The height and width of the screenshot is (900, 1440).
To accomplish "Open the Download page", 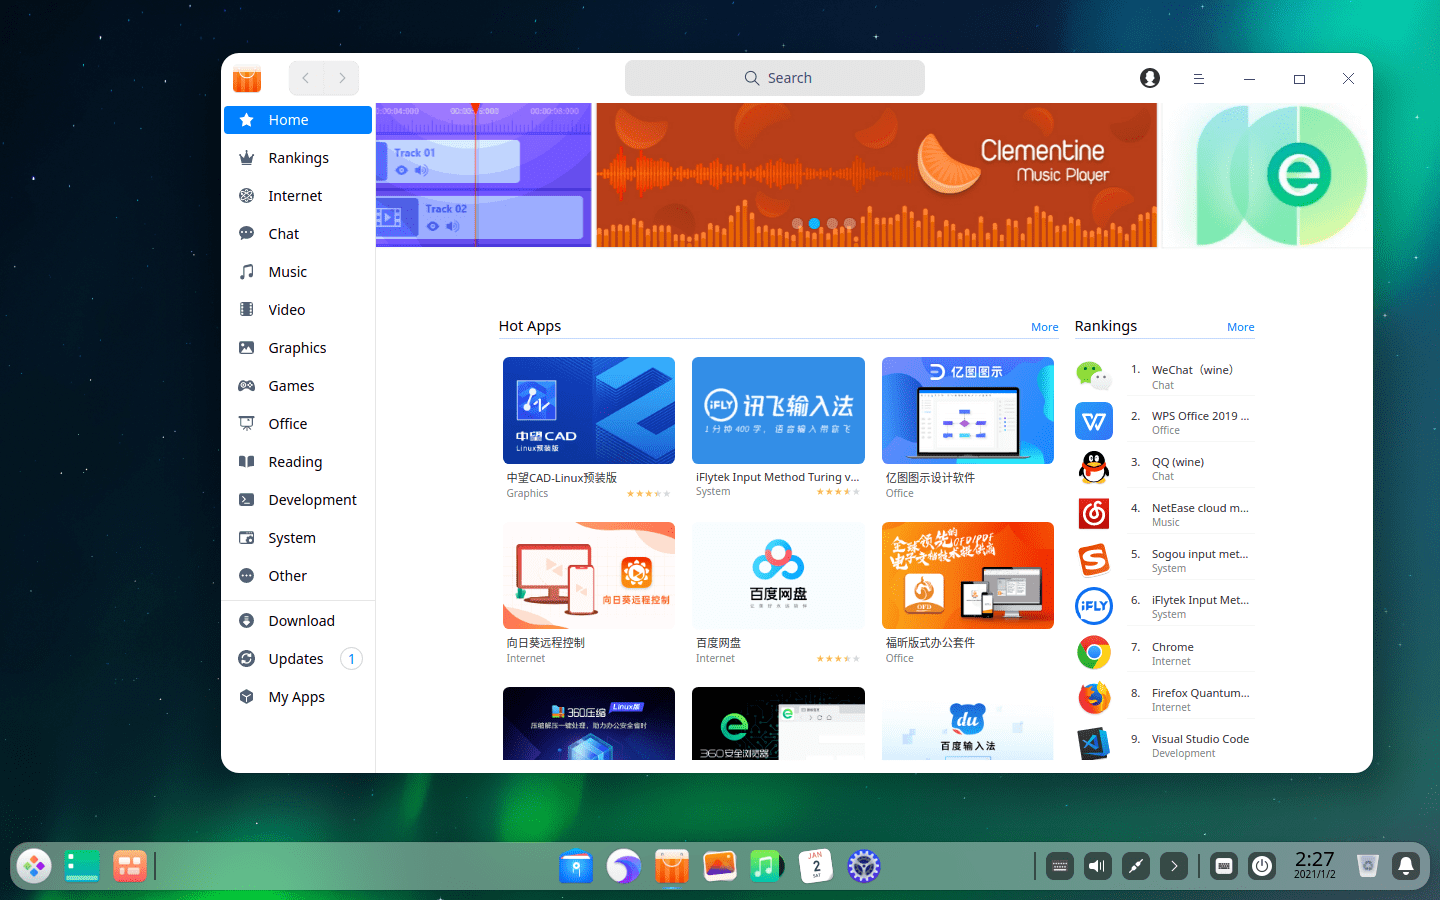I will click(298, 621).
